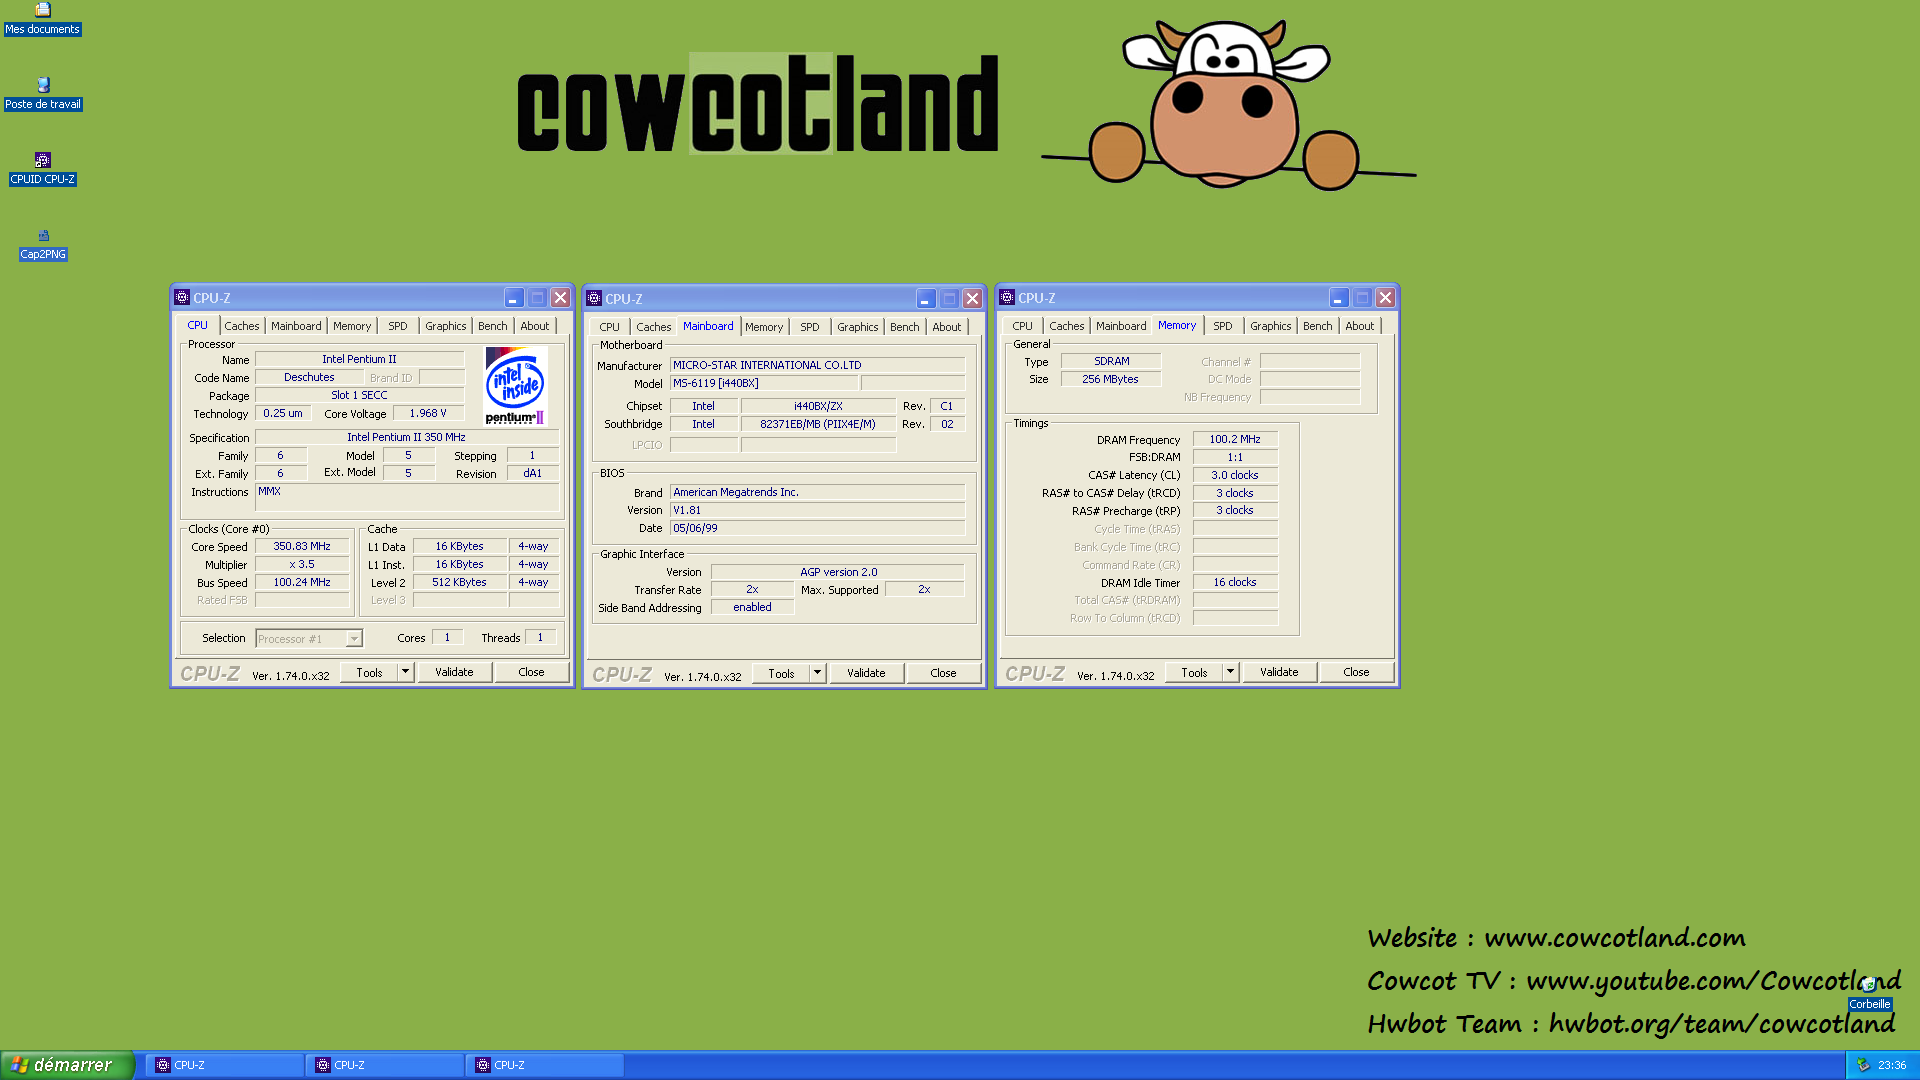
Task: Click Close button in Memory window
Action: pos(1356,672)
